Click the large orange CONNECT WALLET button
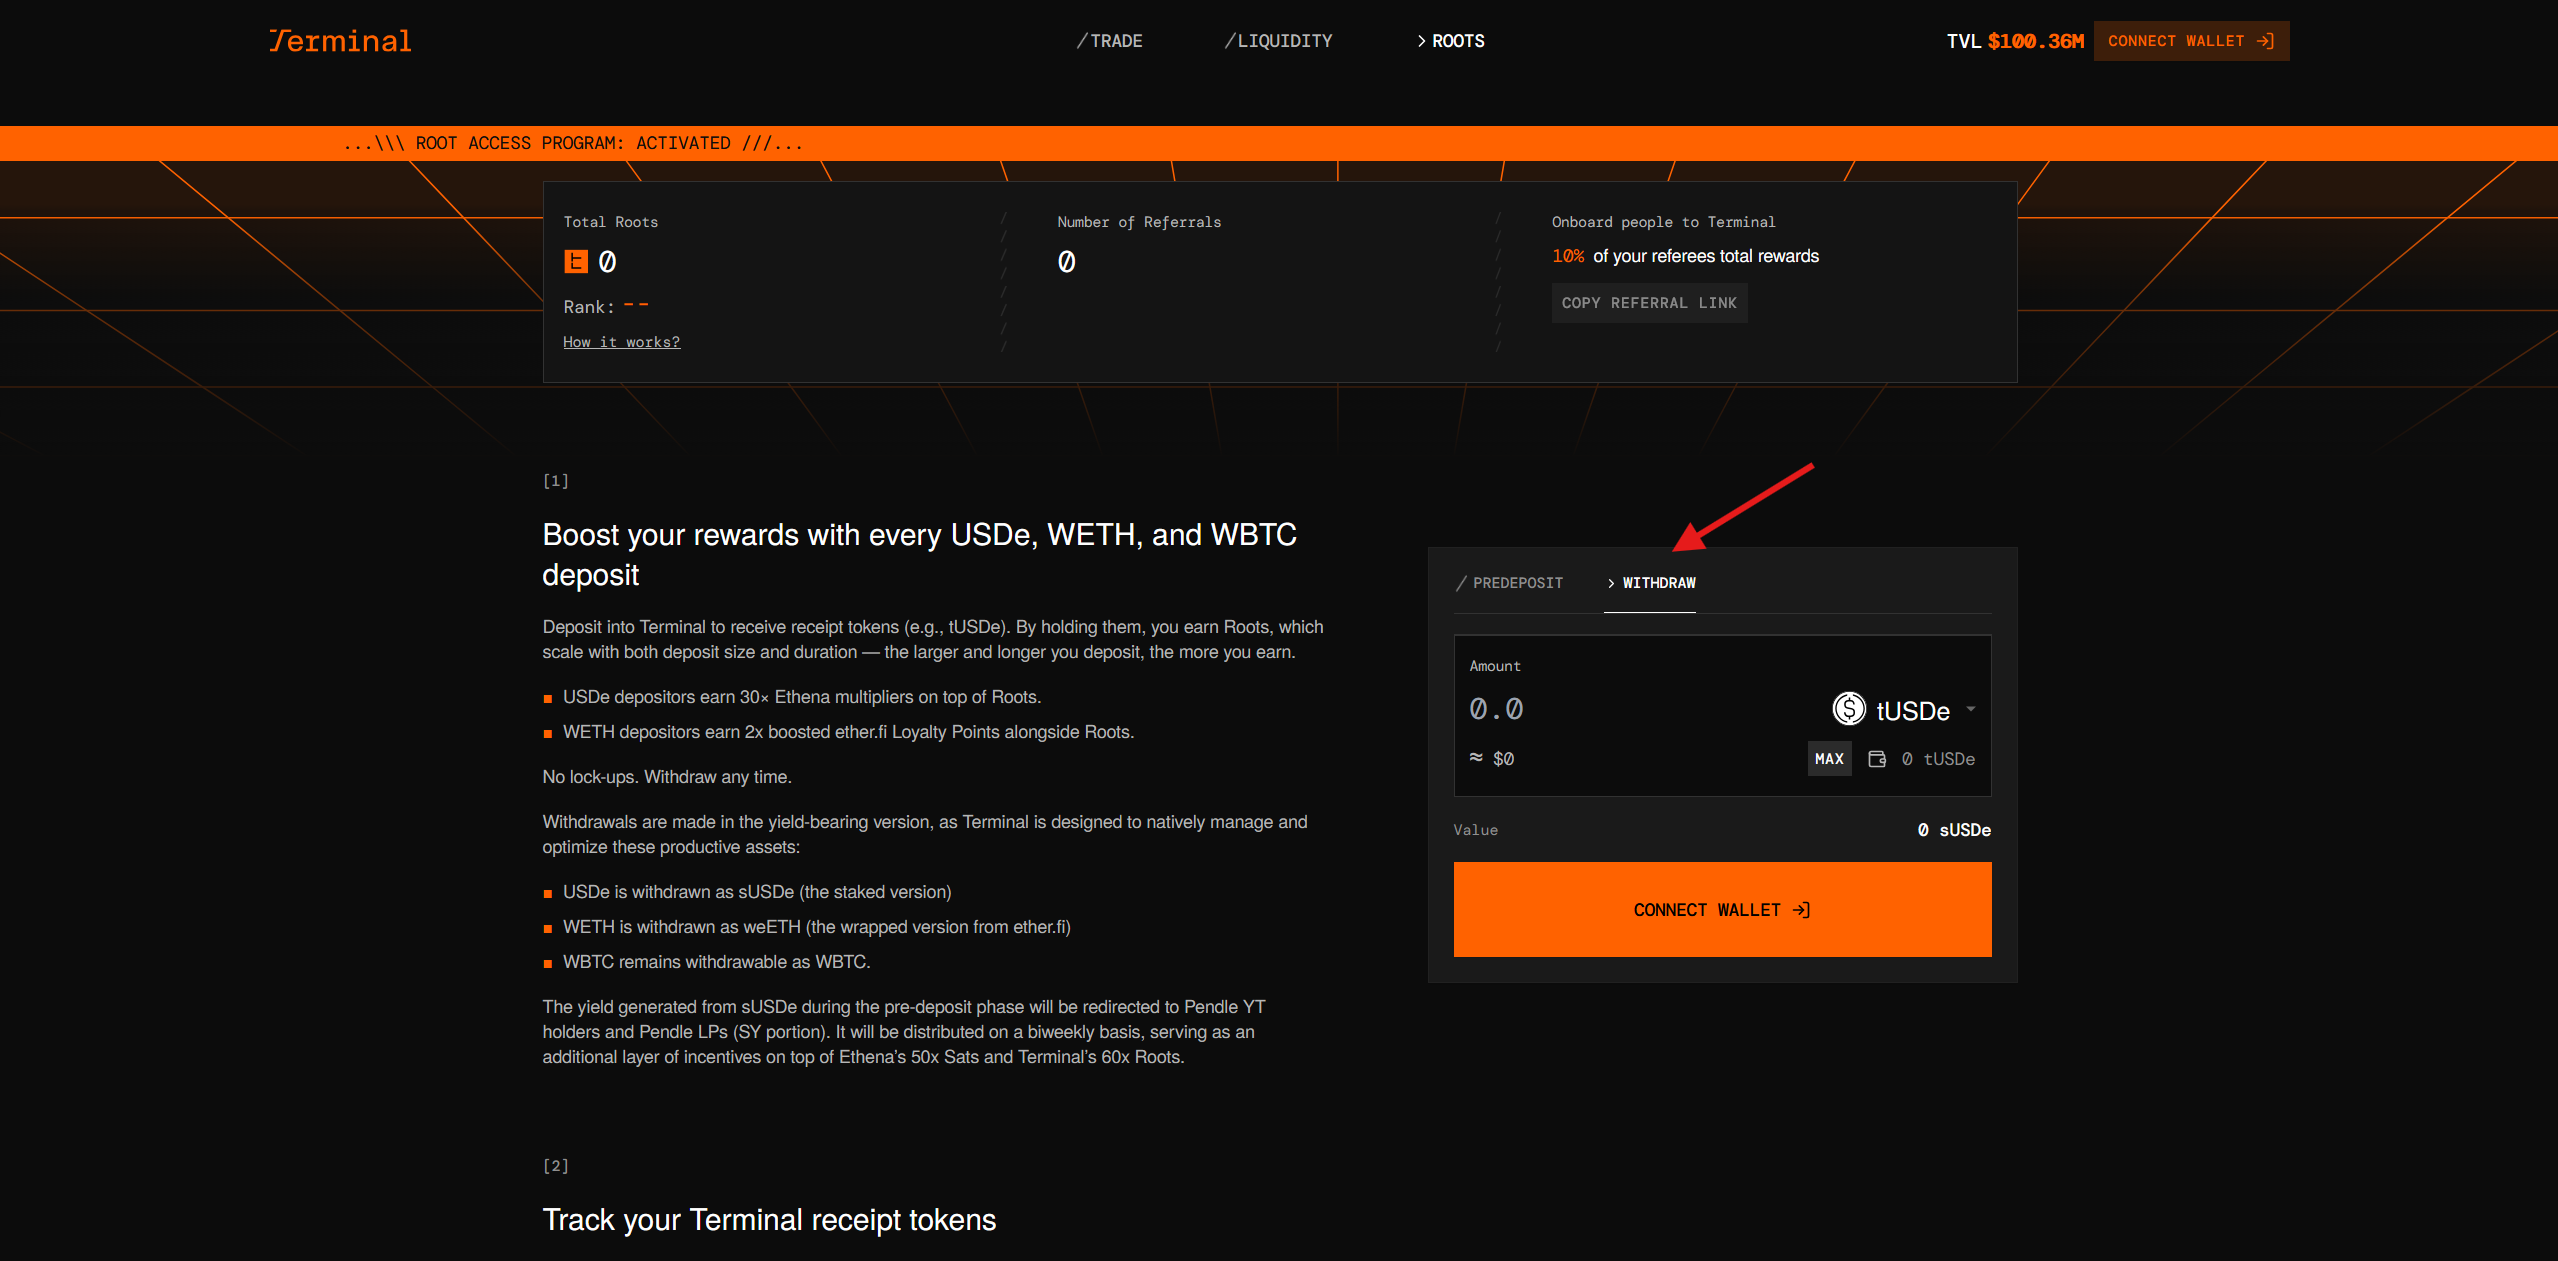Screen dimensions: 2558x1261 tap(1721, 909)
